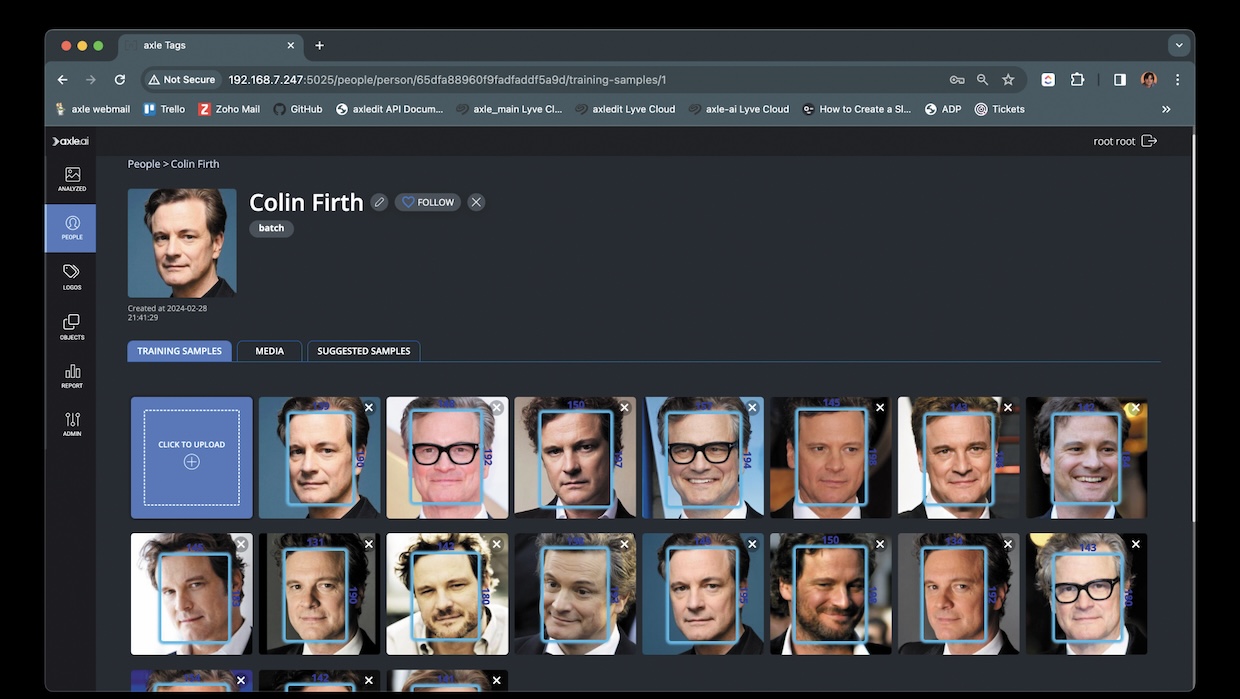Open the axledit API Docum... bookmark

pyautogui.click(x=390, y=109)
